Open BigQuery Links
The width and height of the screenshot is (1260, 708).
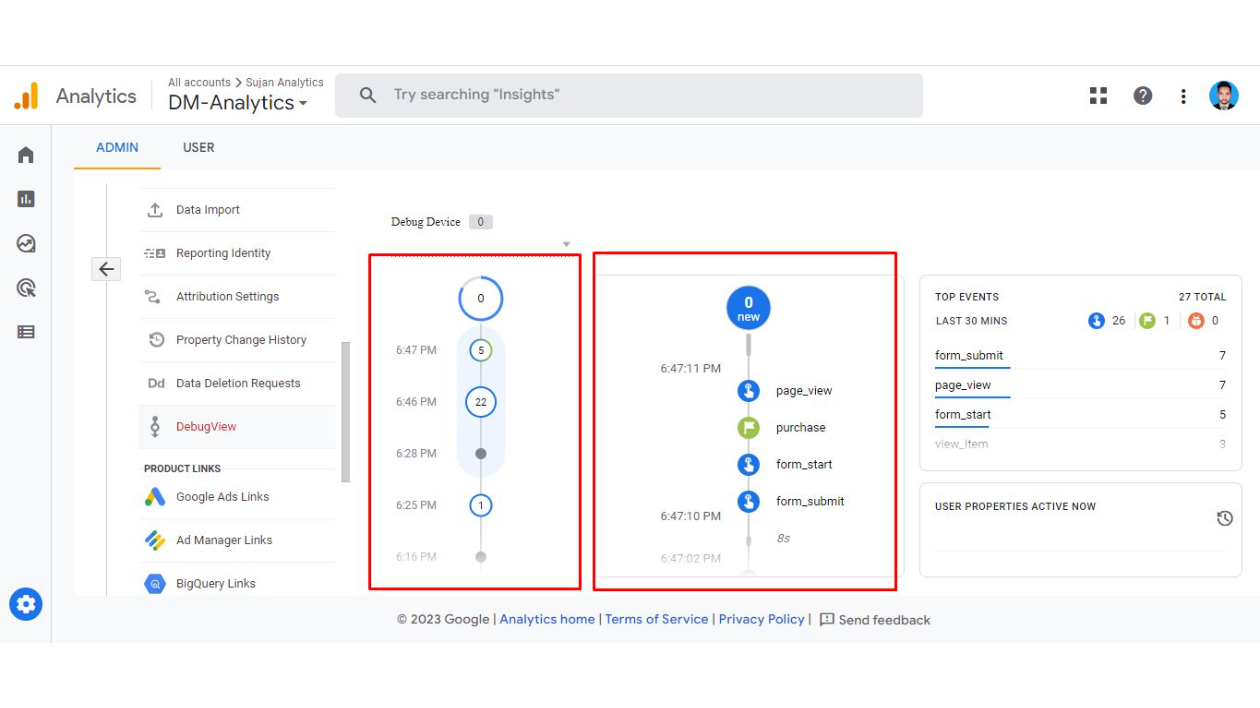(x=237, y=584)
